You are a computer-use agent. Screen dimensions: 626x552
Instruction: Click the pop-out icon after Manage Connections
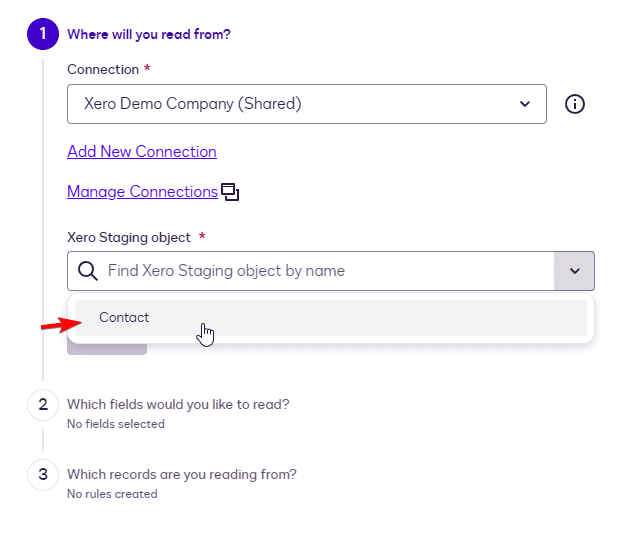(230, 192)
